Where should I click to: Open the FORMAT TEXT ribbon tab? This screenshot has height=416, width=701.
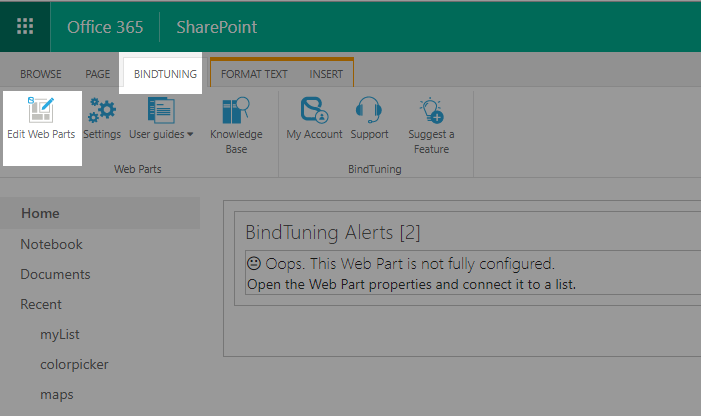[254, 74]
